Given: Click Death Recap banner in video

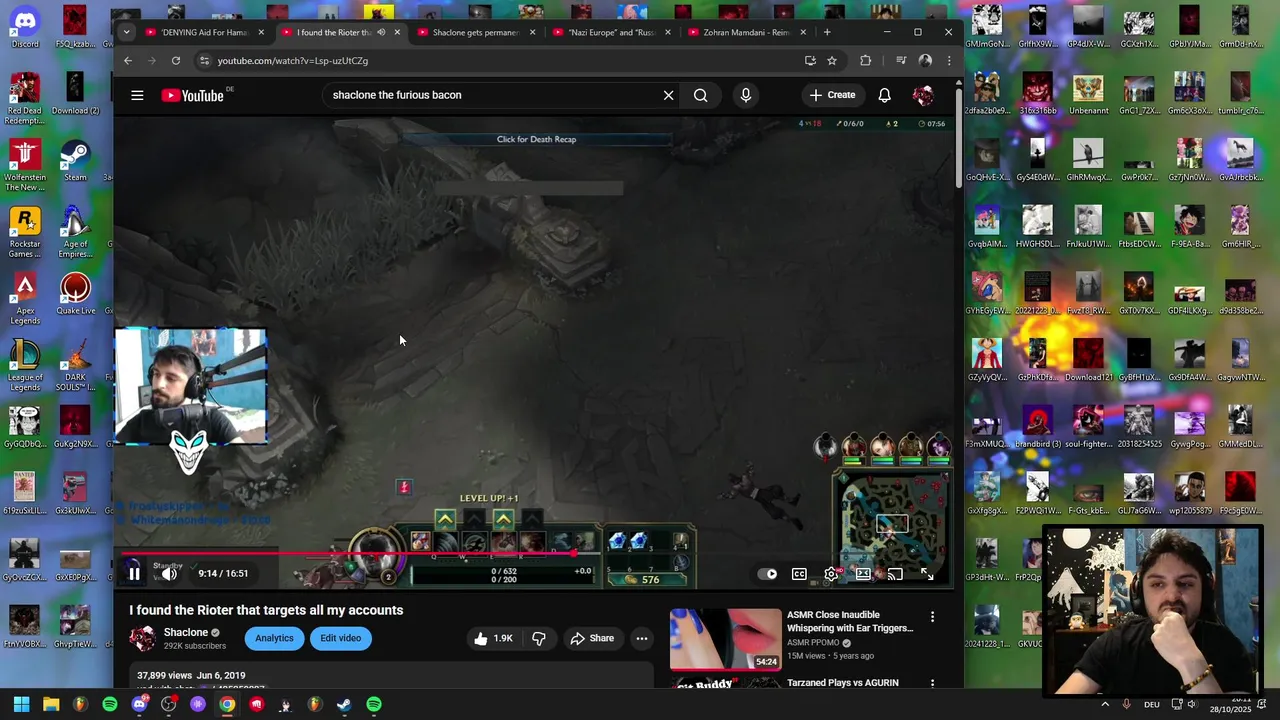Looking at the screenshot, I should (x=536, y=139).
